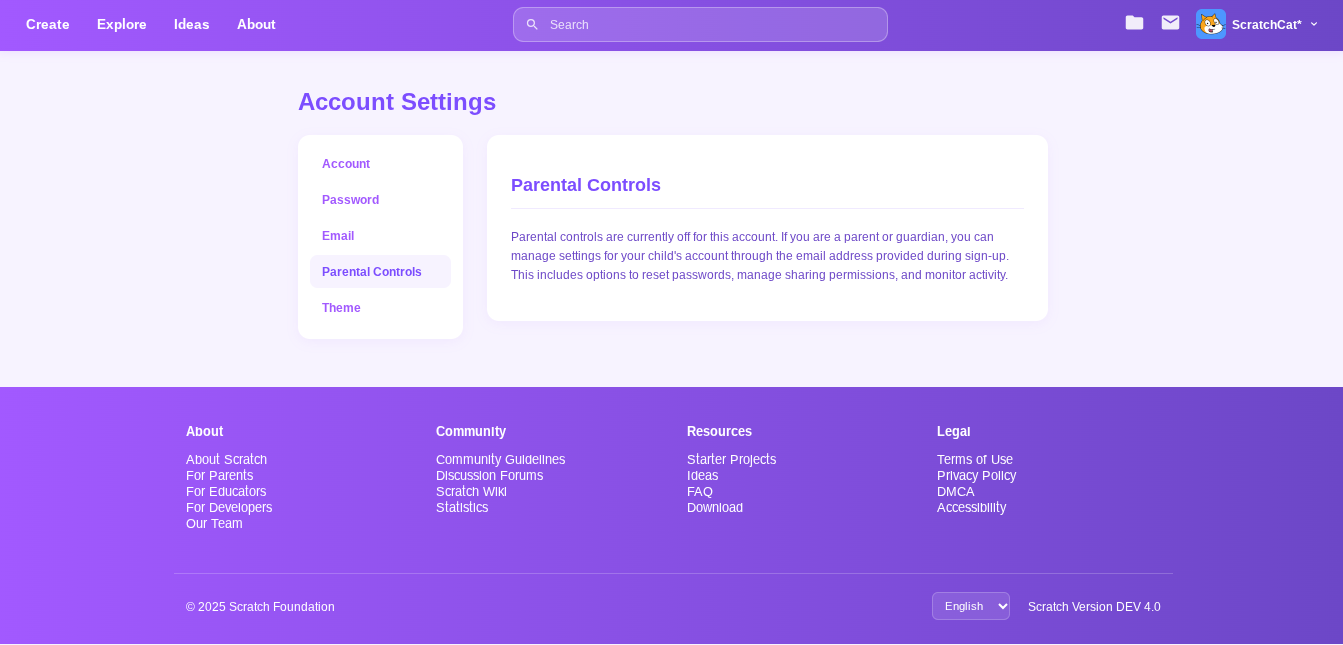
Task: Open the Community Guidelines link
Action: click(500, 460)
